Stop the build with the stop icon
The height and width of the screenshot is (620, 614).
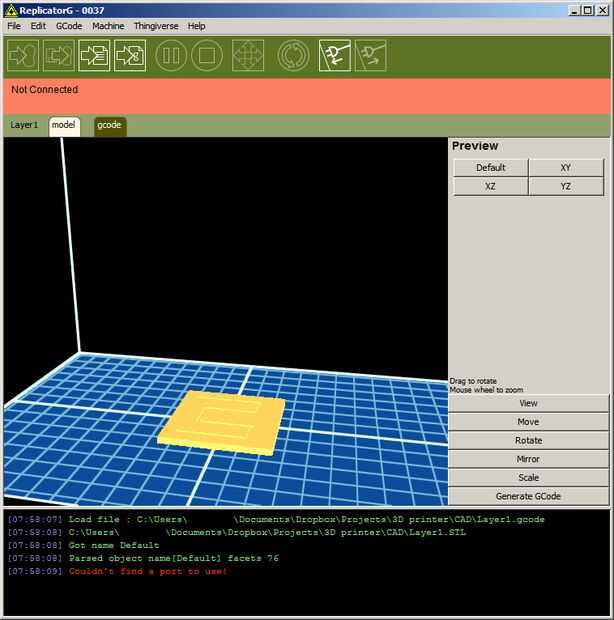(207, 56)
